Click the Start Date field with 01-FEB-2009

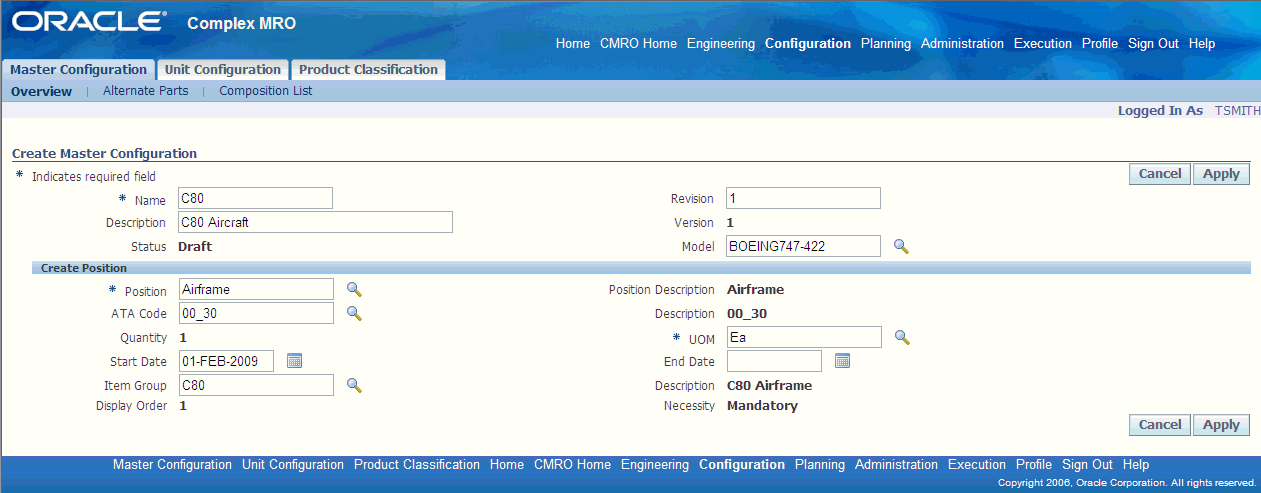pyautogui.click(x=226, y=361)
